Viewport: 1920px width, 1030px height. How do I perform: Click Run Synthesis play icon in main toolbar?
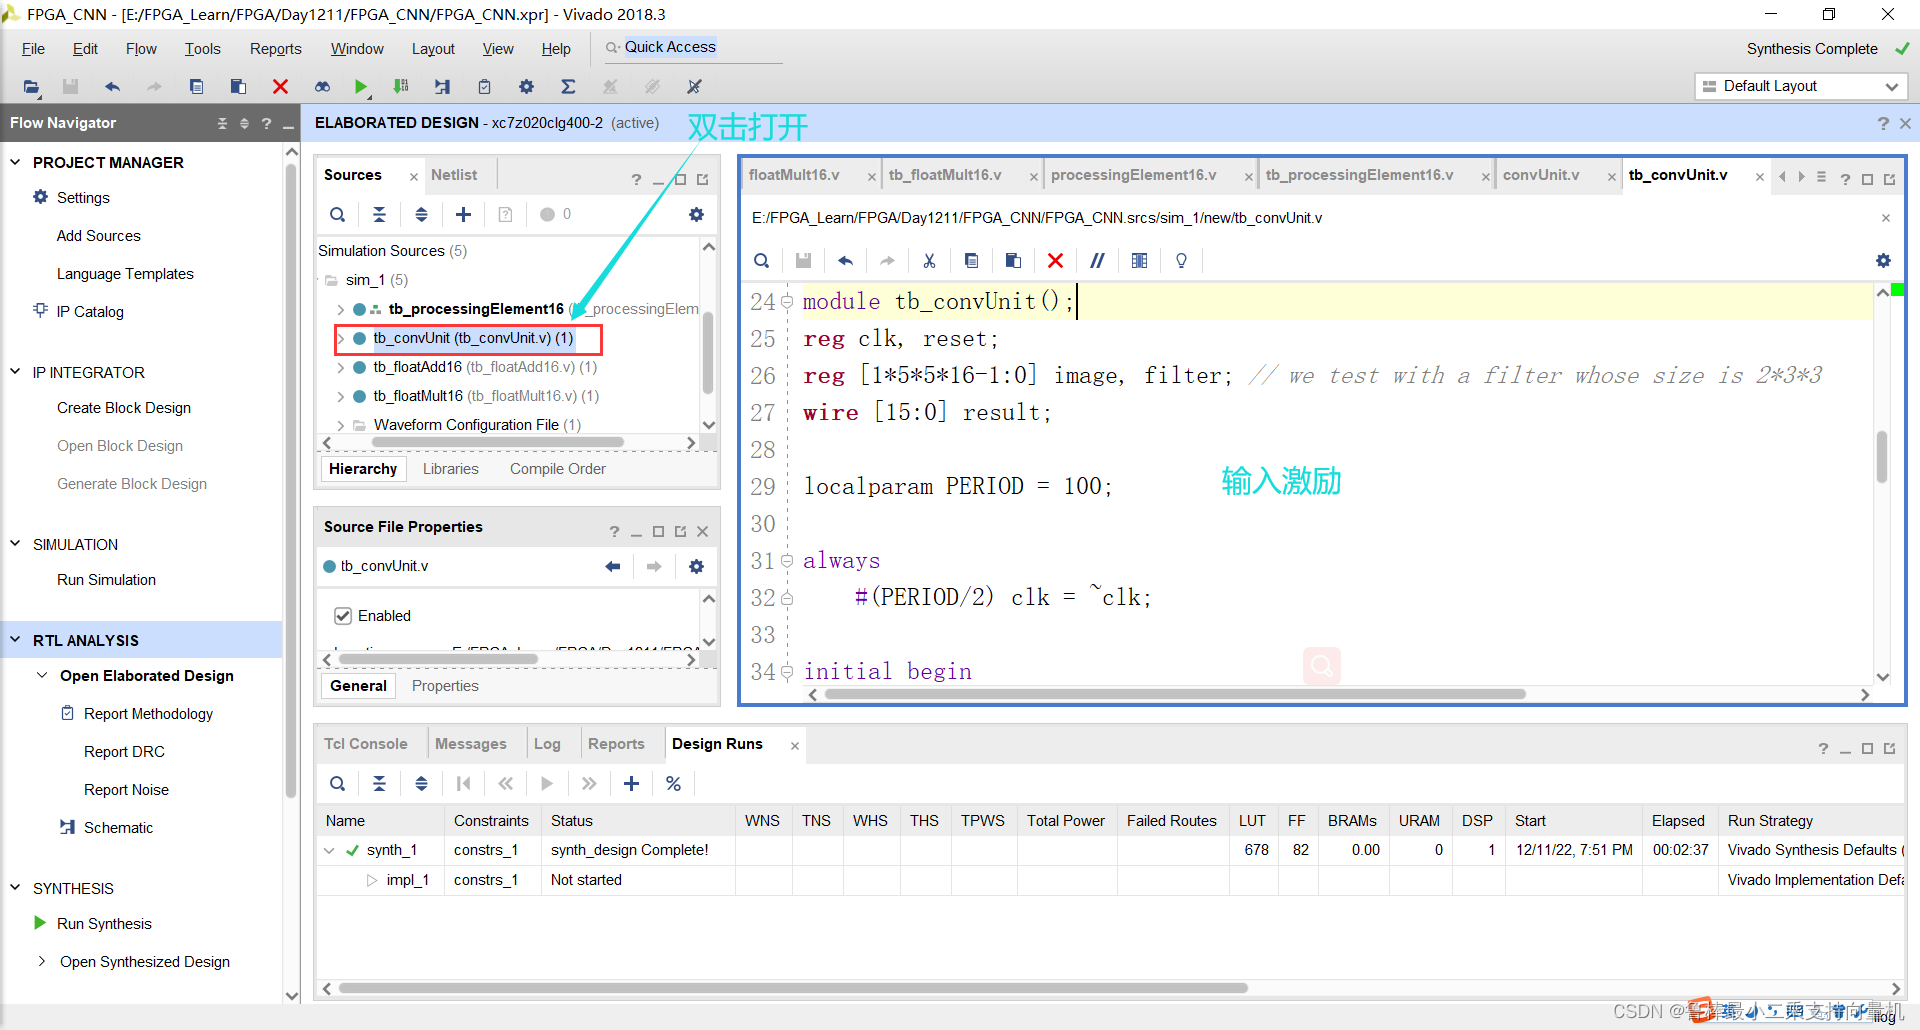pos(361,87)
